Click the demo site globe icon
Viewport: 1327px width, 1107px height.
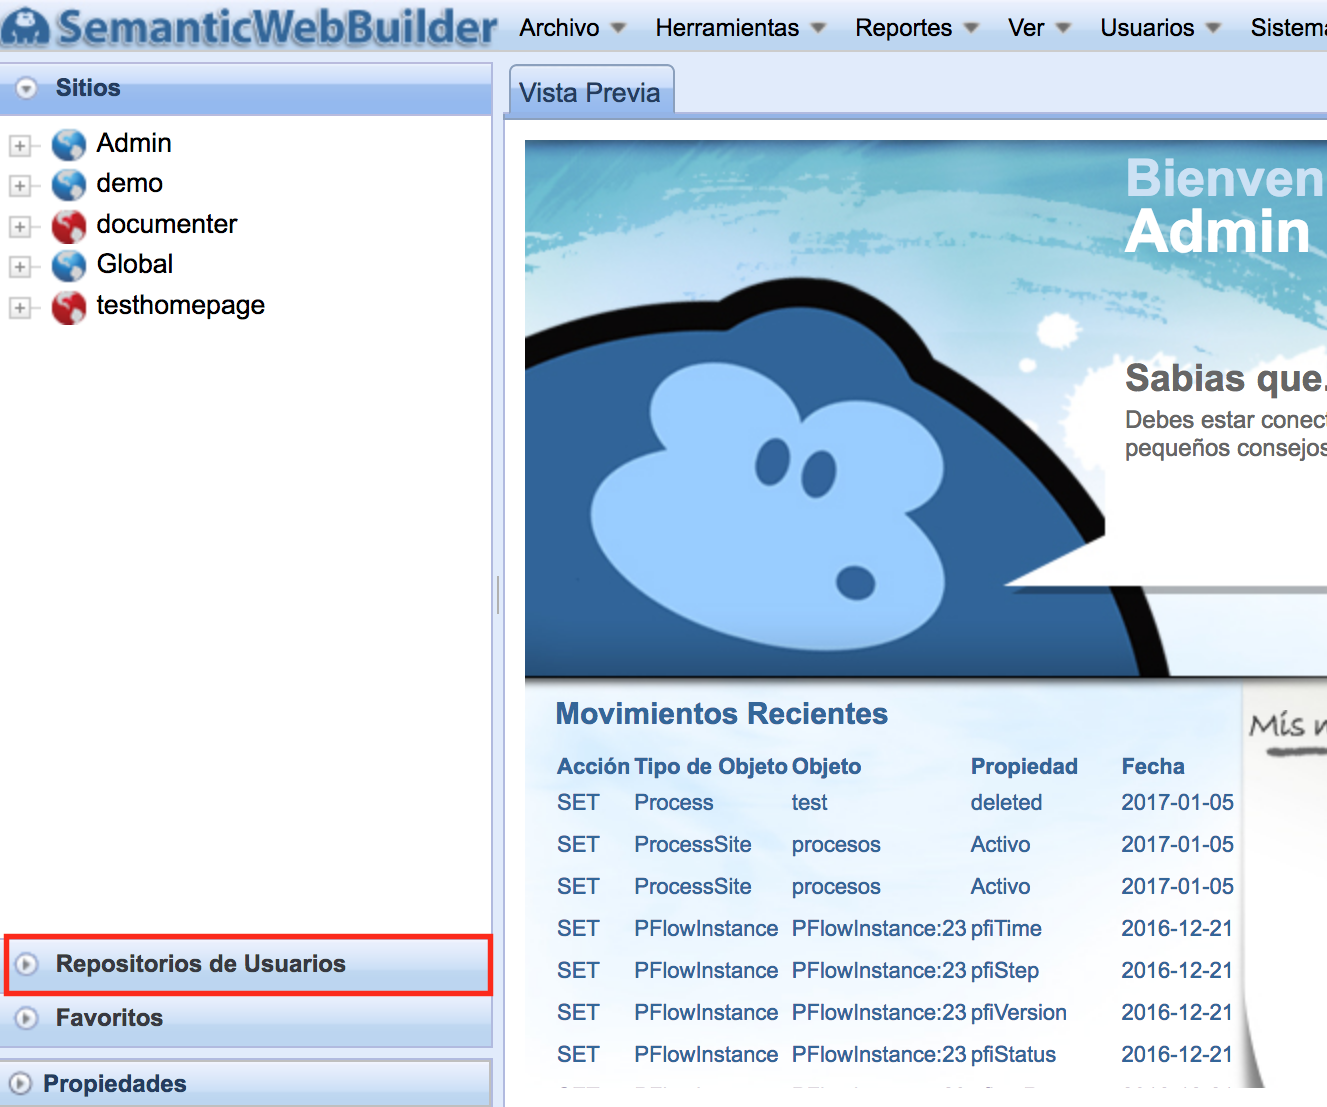tap(69, 185)
